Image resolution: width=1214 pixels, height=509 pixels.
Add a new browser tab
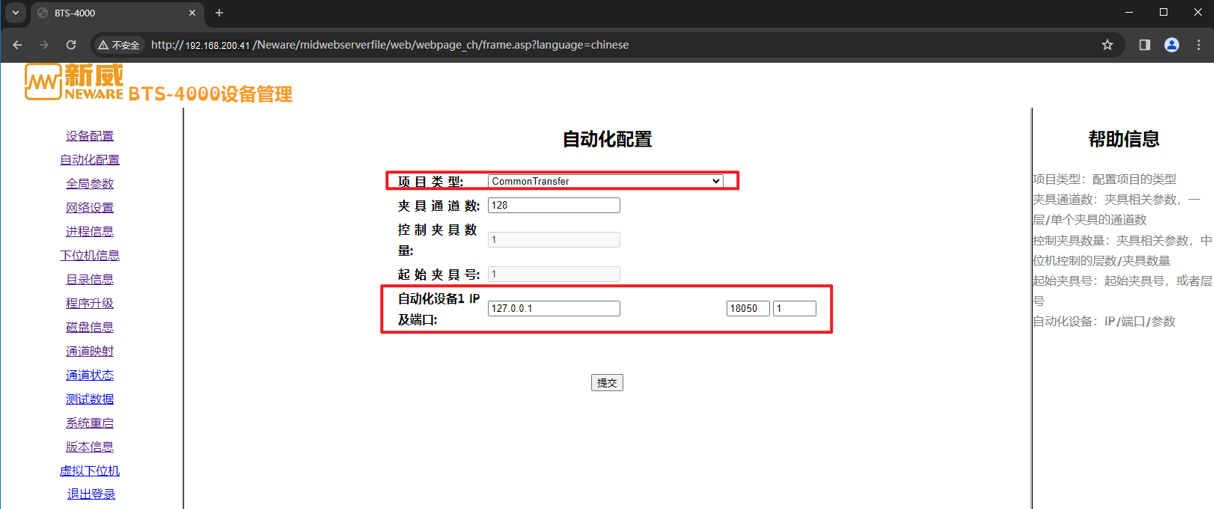click(x=219, y=13)
